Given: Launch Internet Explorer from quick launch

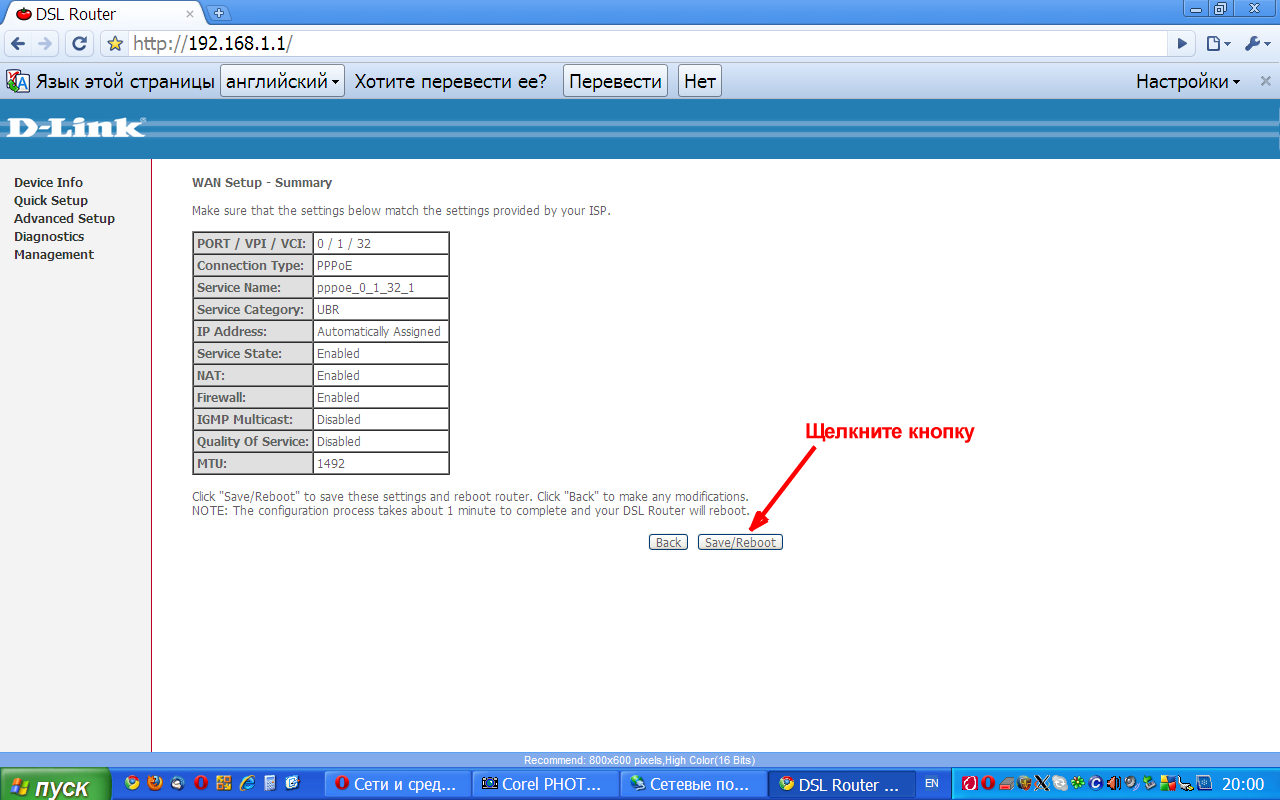Looking at the screenshot, I should (x=247, y=783).
